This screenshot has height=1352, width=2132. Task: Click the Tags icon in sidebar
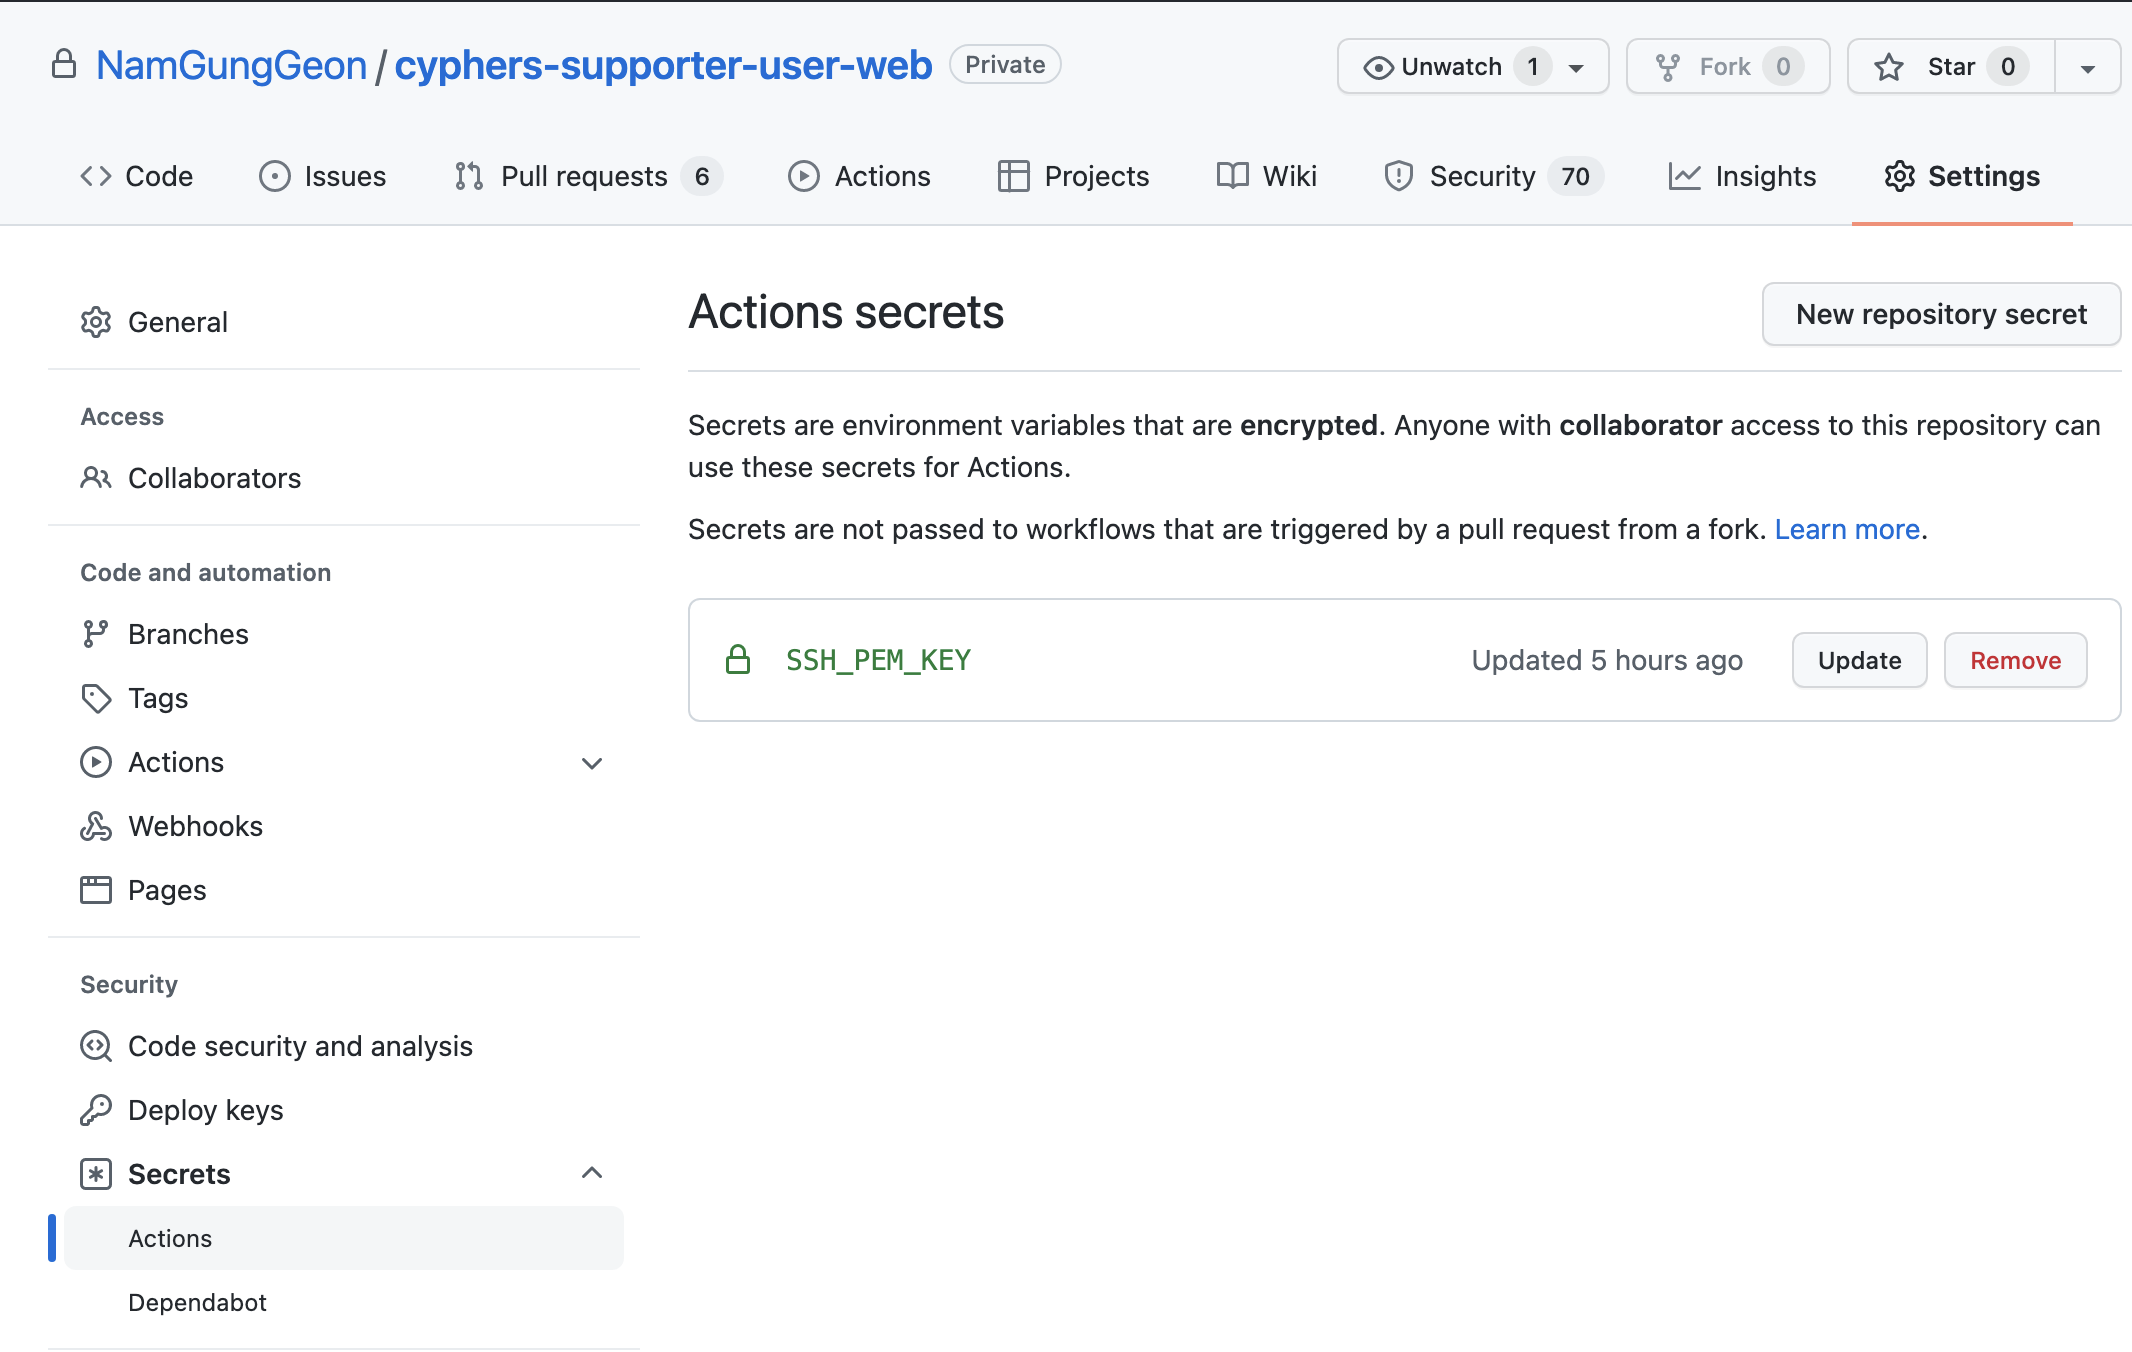click(96, 698)
